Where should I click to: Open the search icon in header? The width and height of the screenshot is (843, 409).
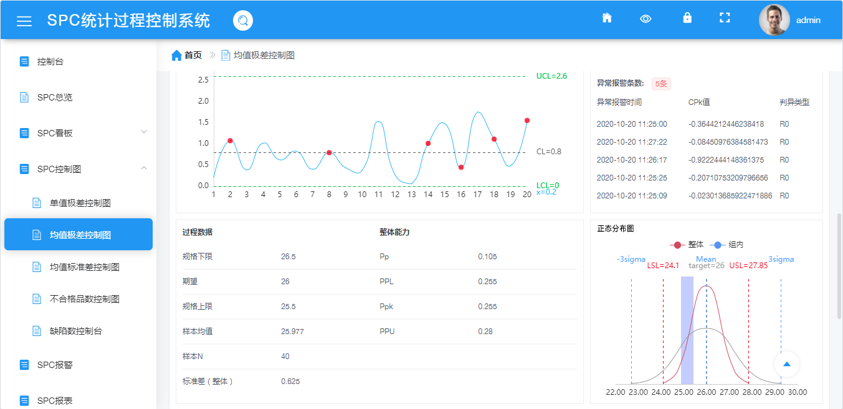[x=243, y=21]
